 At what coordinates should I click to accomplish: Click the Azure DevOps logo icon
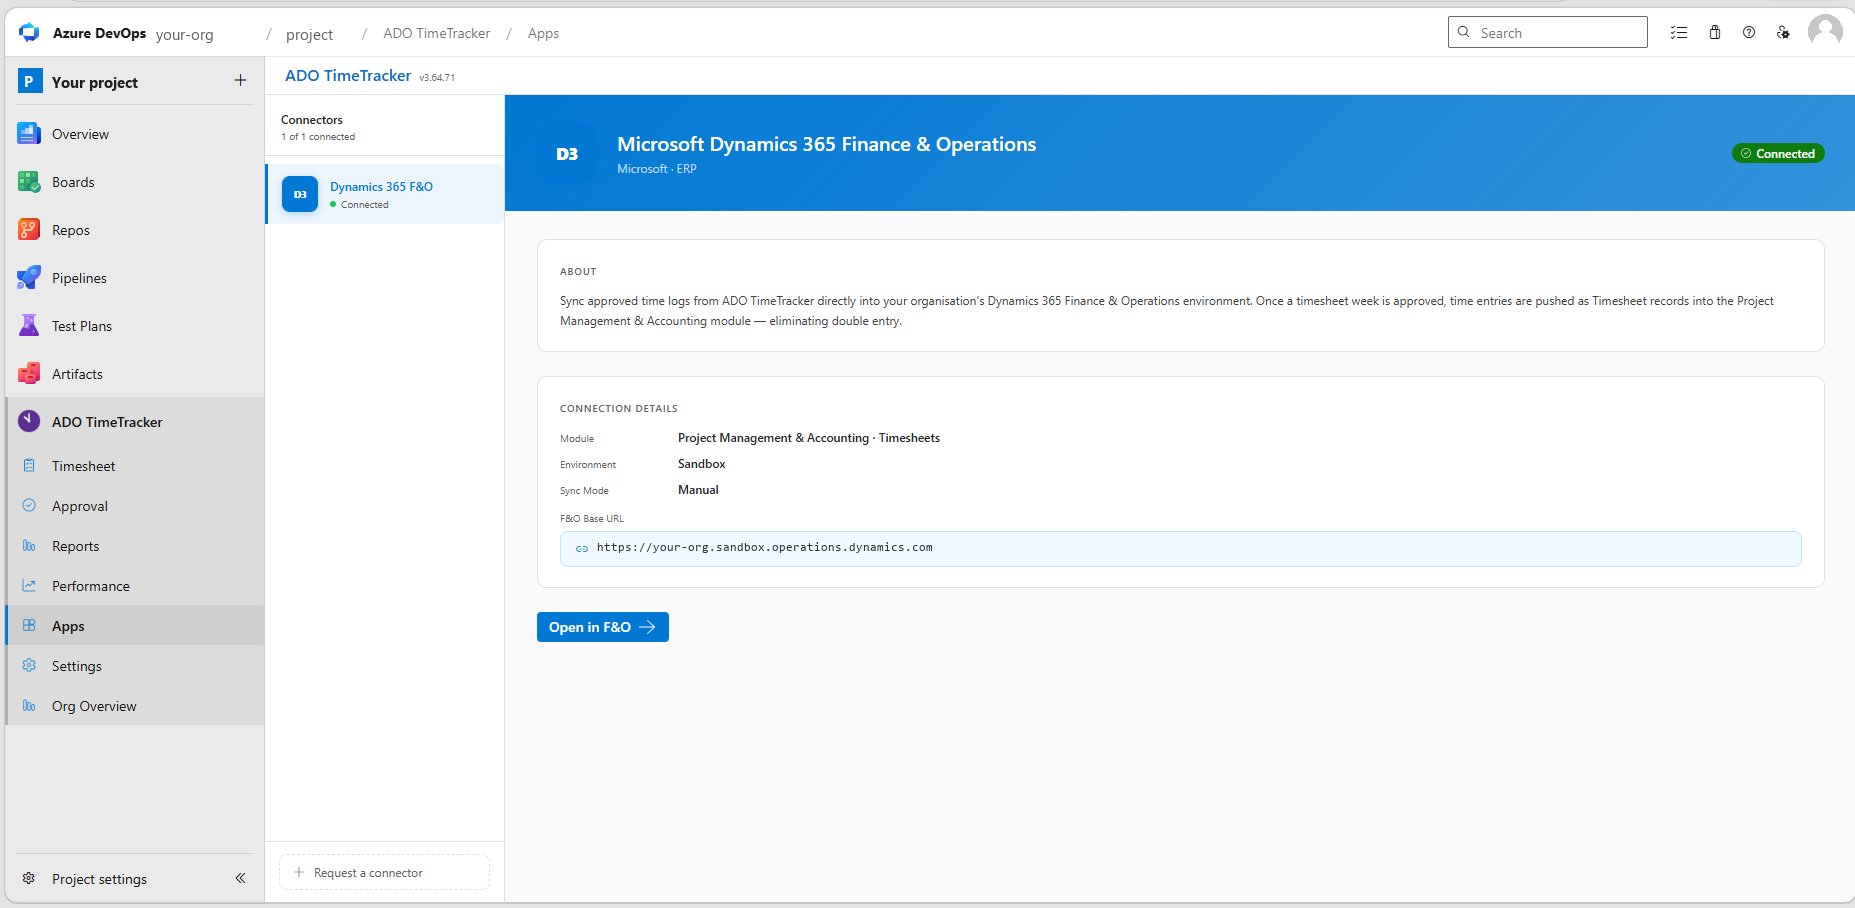29,33
